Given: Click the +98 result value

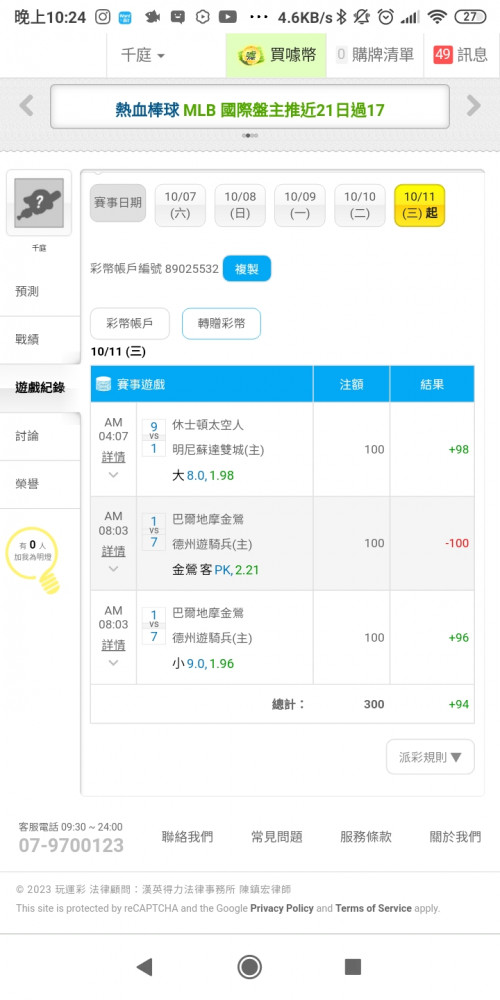Looking at the screenshot, I should coord(459,450).
